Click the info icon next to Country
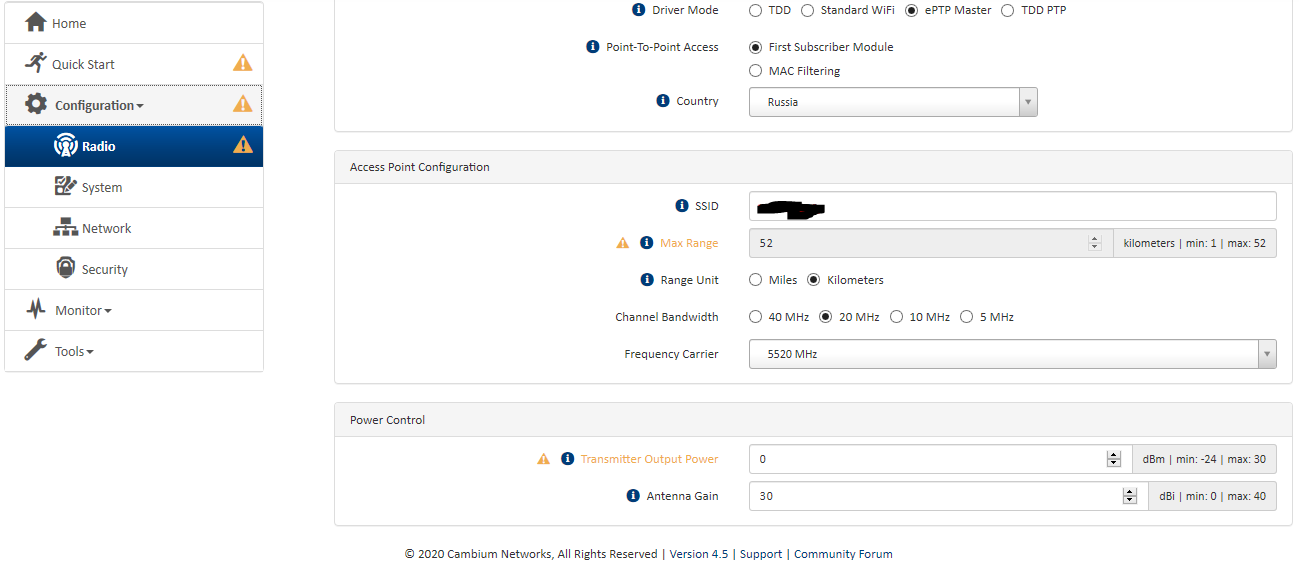This screenshot has height=566, width=1299. [x=662, y=101]
